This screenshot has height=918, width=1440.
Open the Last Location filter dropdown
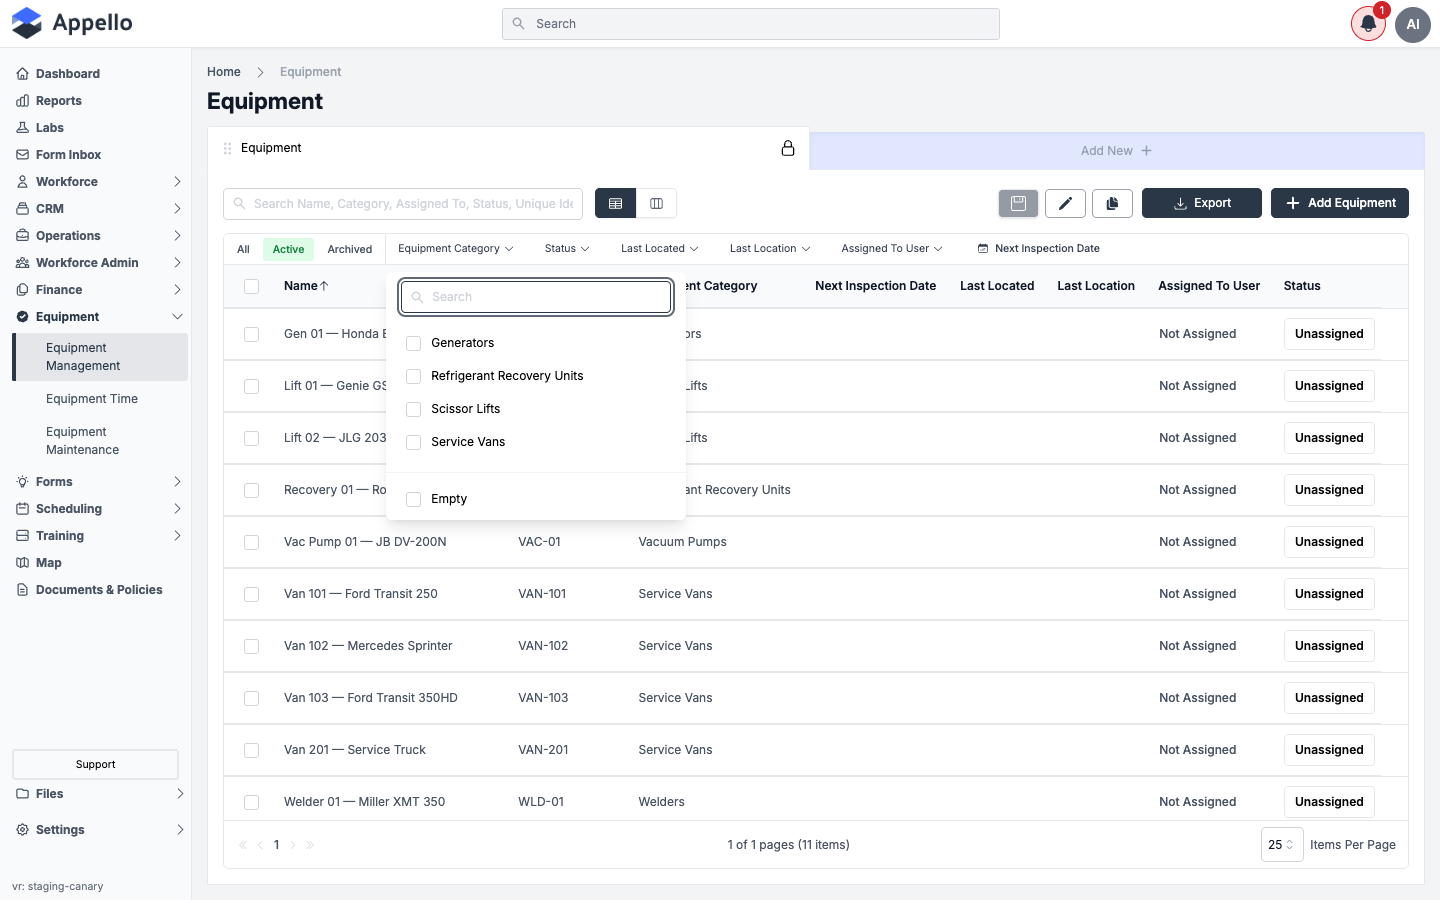click(770, 249)
